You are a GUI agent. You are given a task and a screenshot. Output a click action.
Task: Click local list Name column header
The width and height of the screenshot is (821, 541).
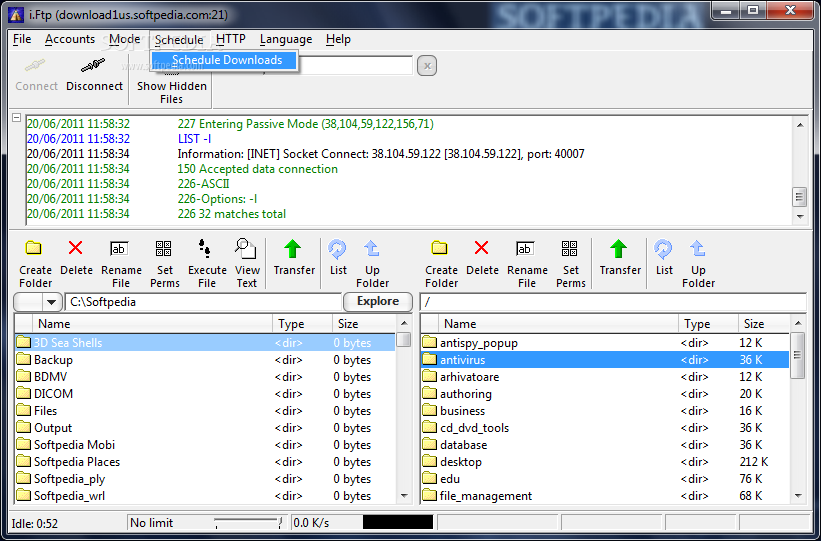(152, 324)
